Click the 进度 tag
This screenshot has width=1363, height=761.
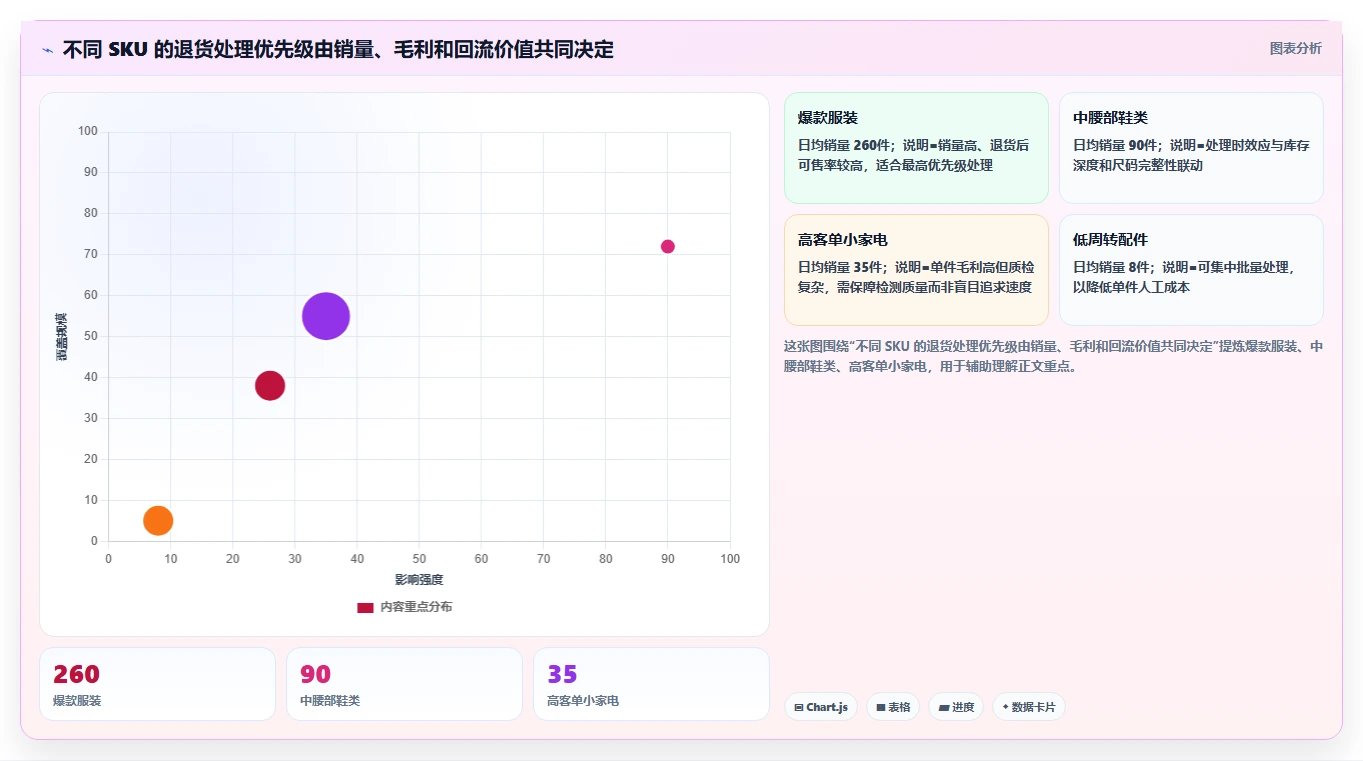(956, 707)
